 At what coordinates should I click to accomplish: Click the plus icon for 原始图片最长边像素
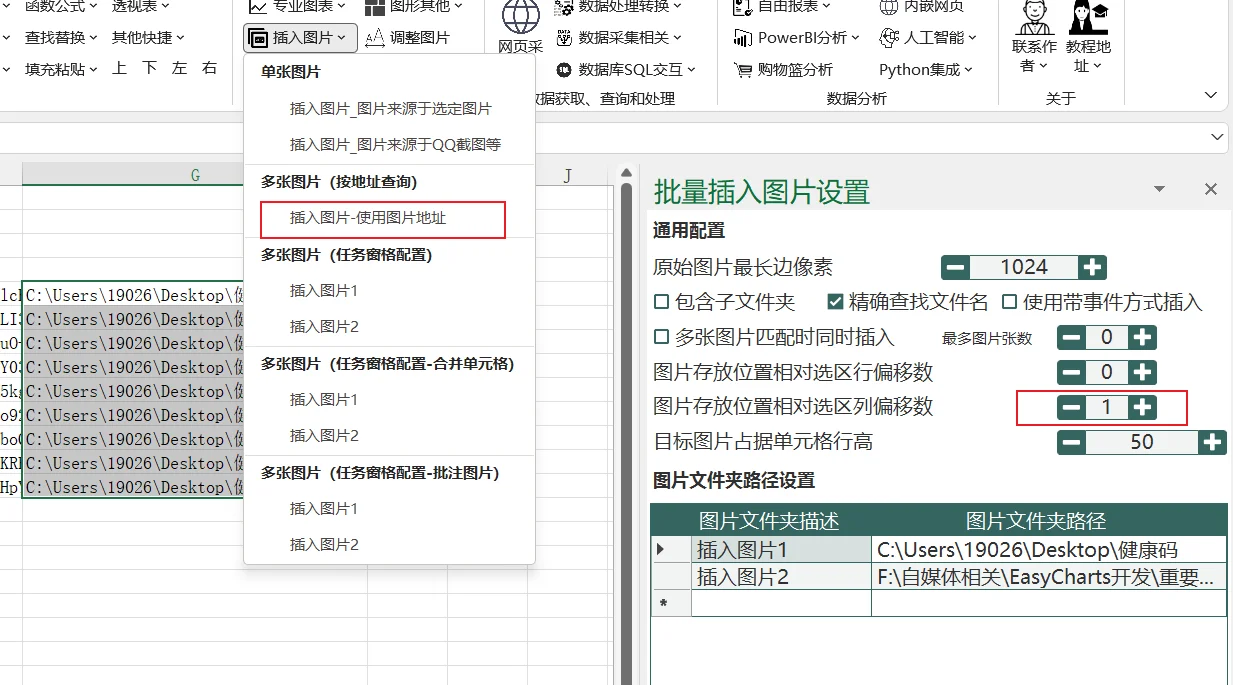coord(1092,267)
